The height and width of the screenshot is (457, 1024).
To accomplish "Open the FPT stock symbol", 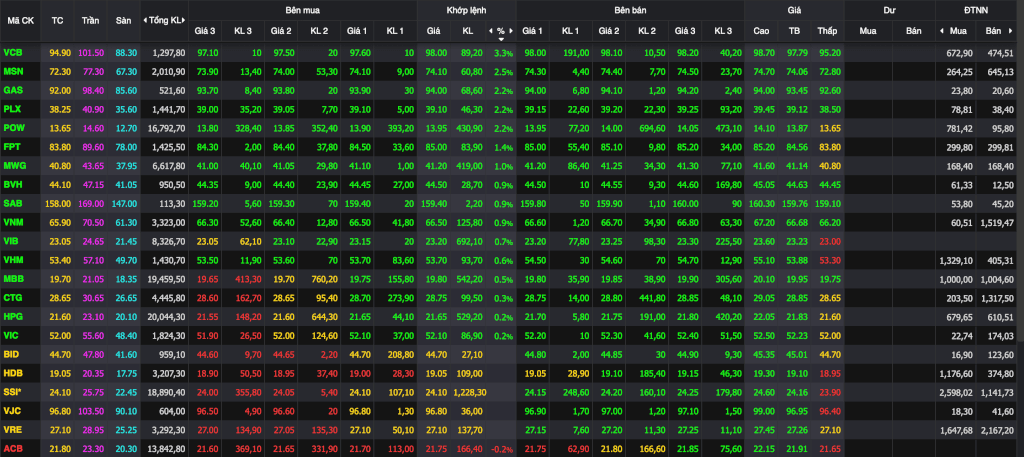I will 12,146.
